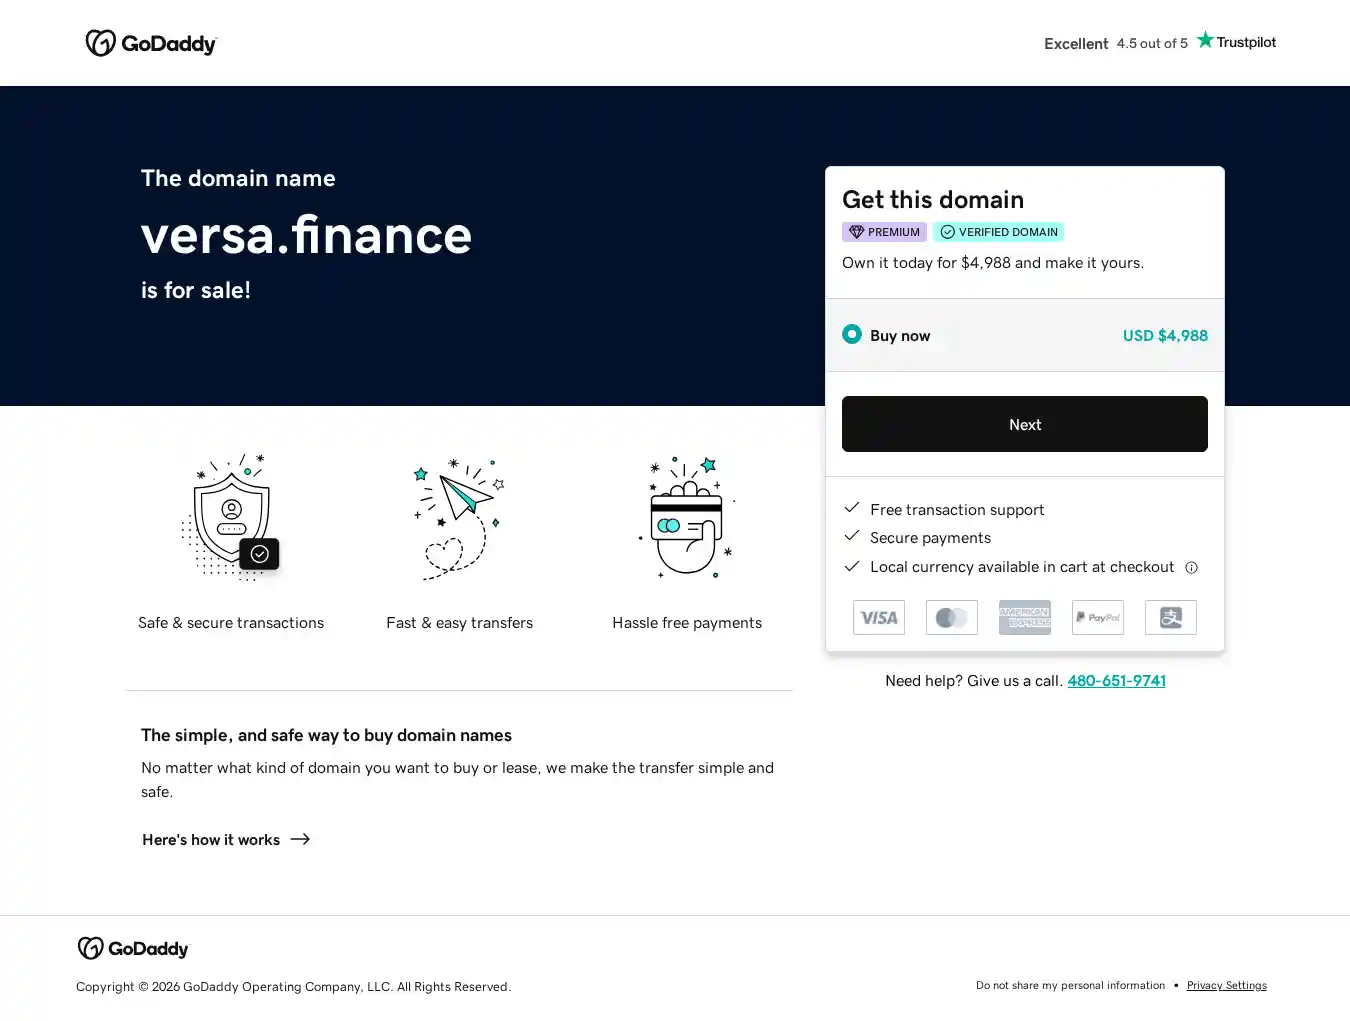1350x1021 pixels.
Task: Select the Buy now radio option
Action: (x=852, y=334)
